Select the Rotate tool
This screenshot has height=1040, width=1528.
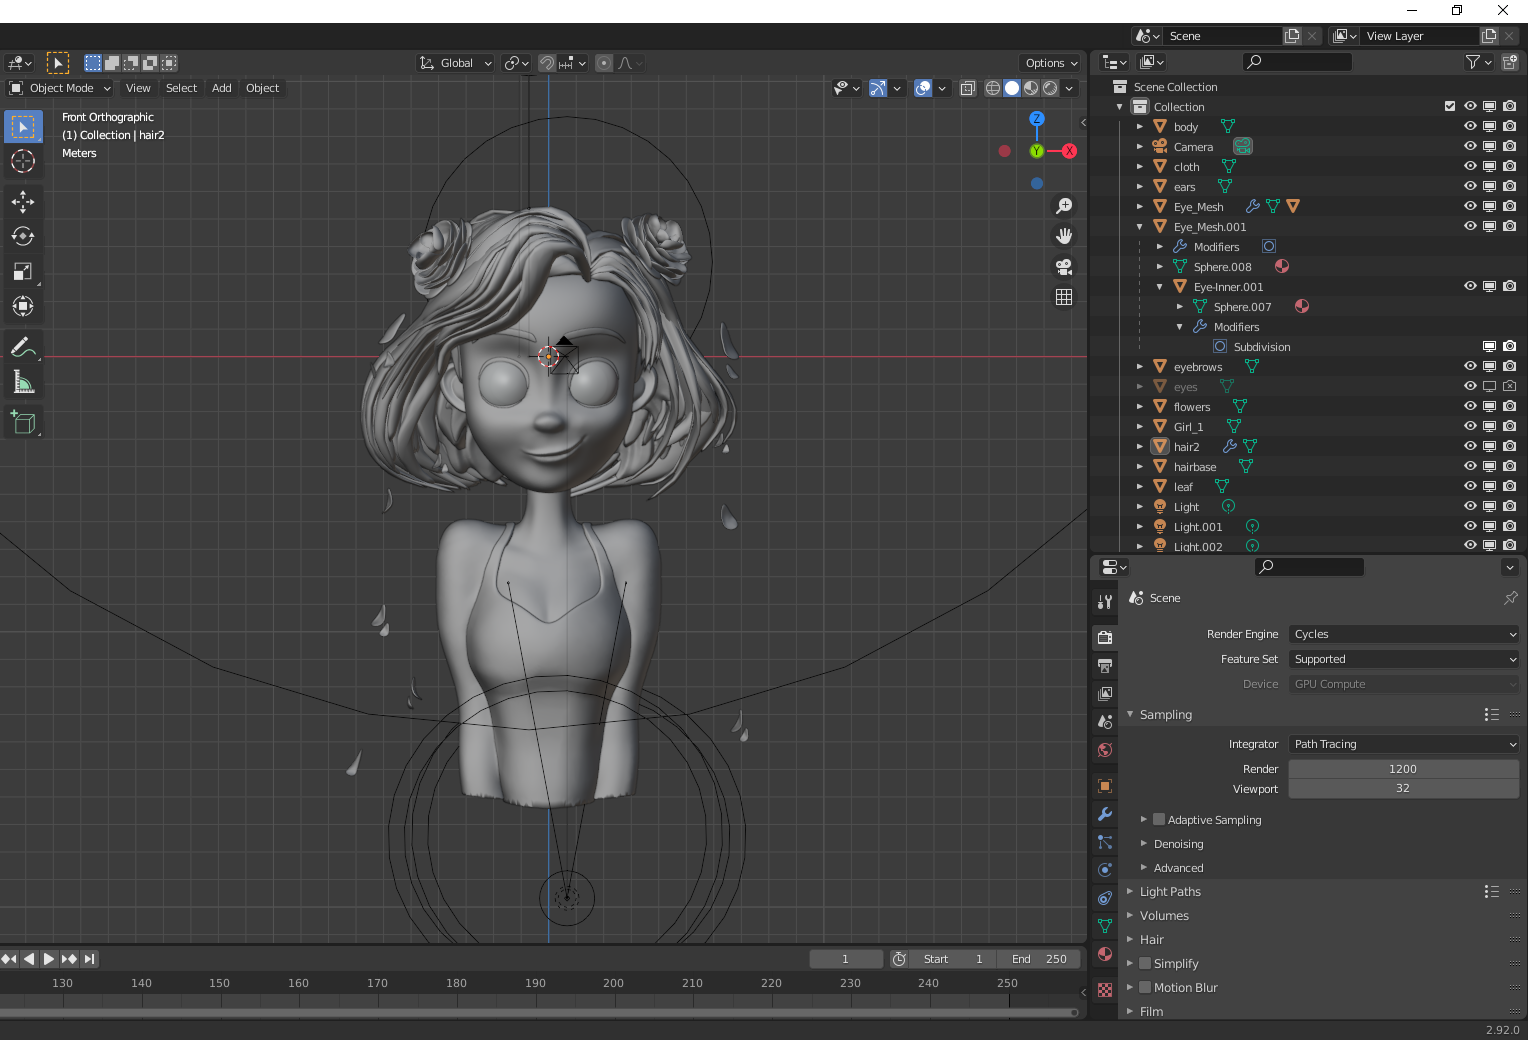pos(23,237)
